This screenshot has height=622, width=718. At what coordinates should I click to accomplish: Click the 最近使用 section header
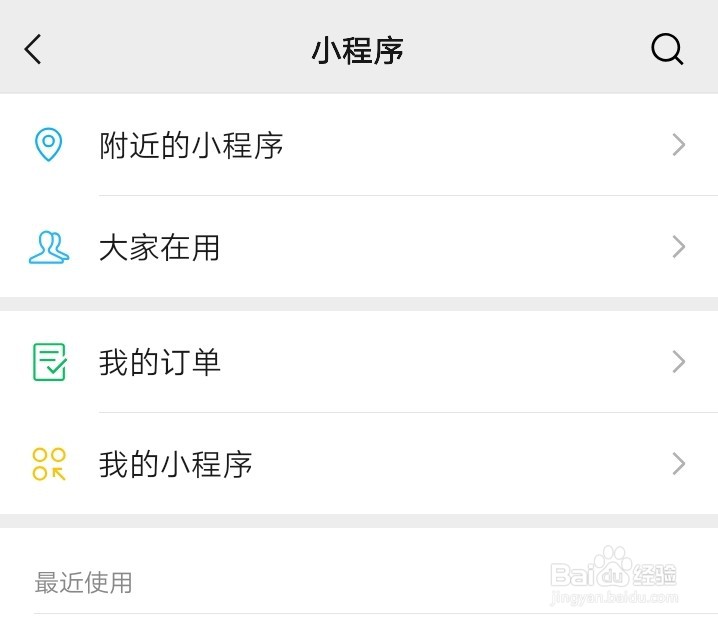[x=84, y=582]
